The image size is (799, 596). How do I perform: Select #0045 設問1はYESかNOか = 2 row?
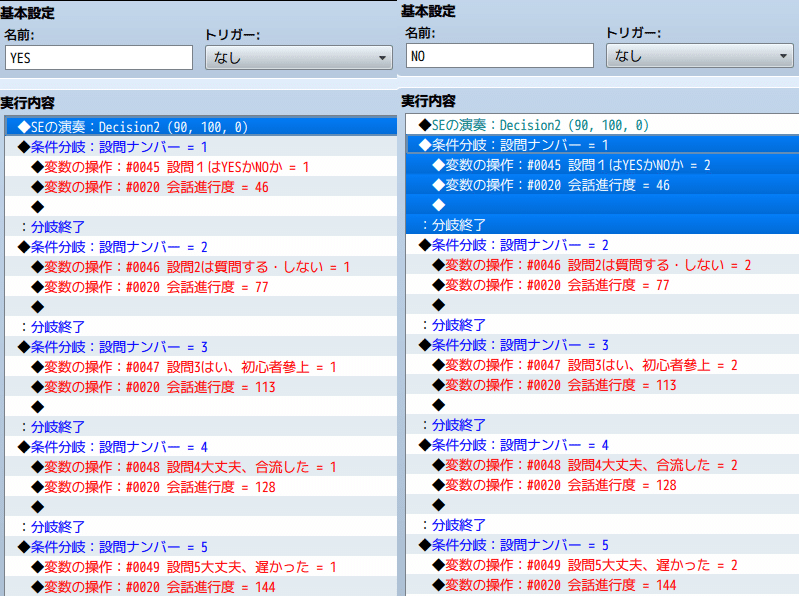tap(602, 165)
